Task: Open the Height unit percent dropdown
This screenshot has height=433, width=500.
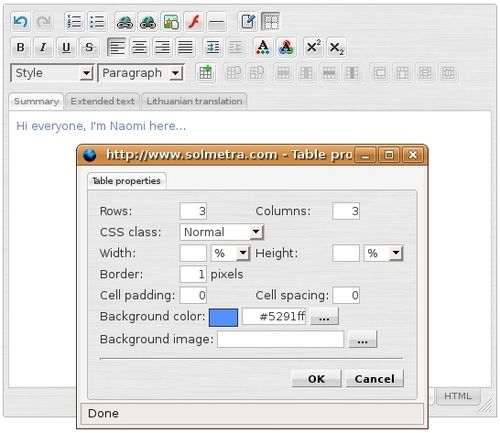Action: [383, 253]
